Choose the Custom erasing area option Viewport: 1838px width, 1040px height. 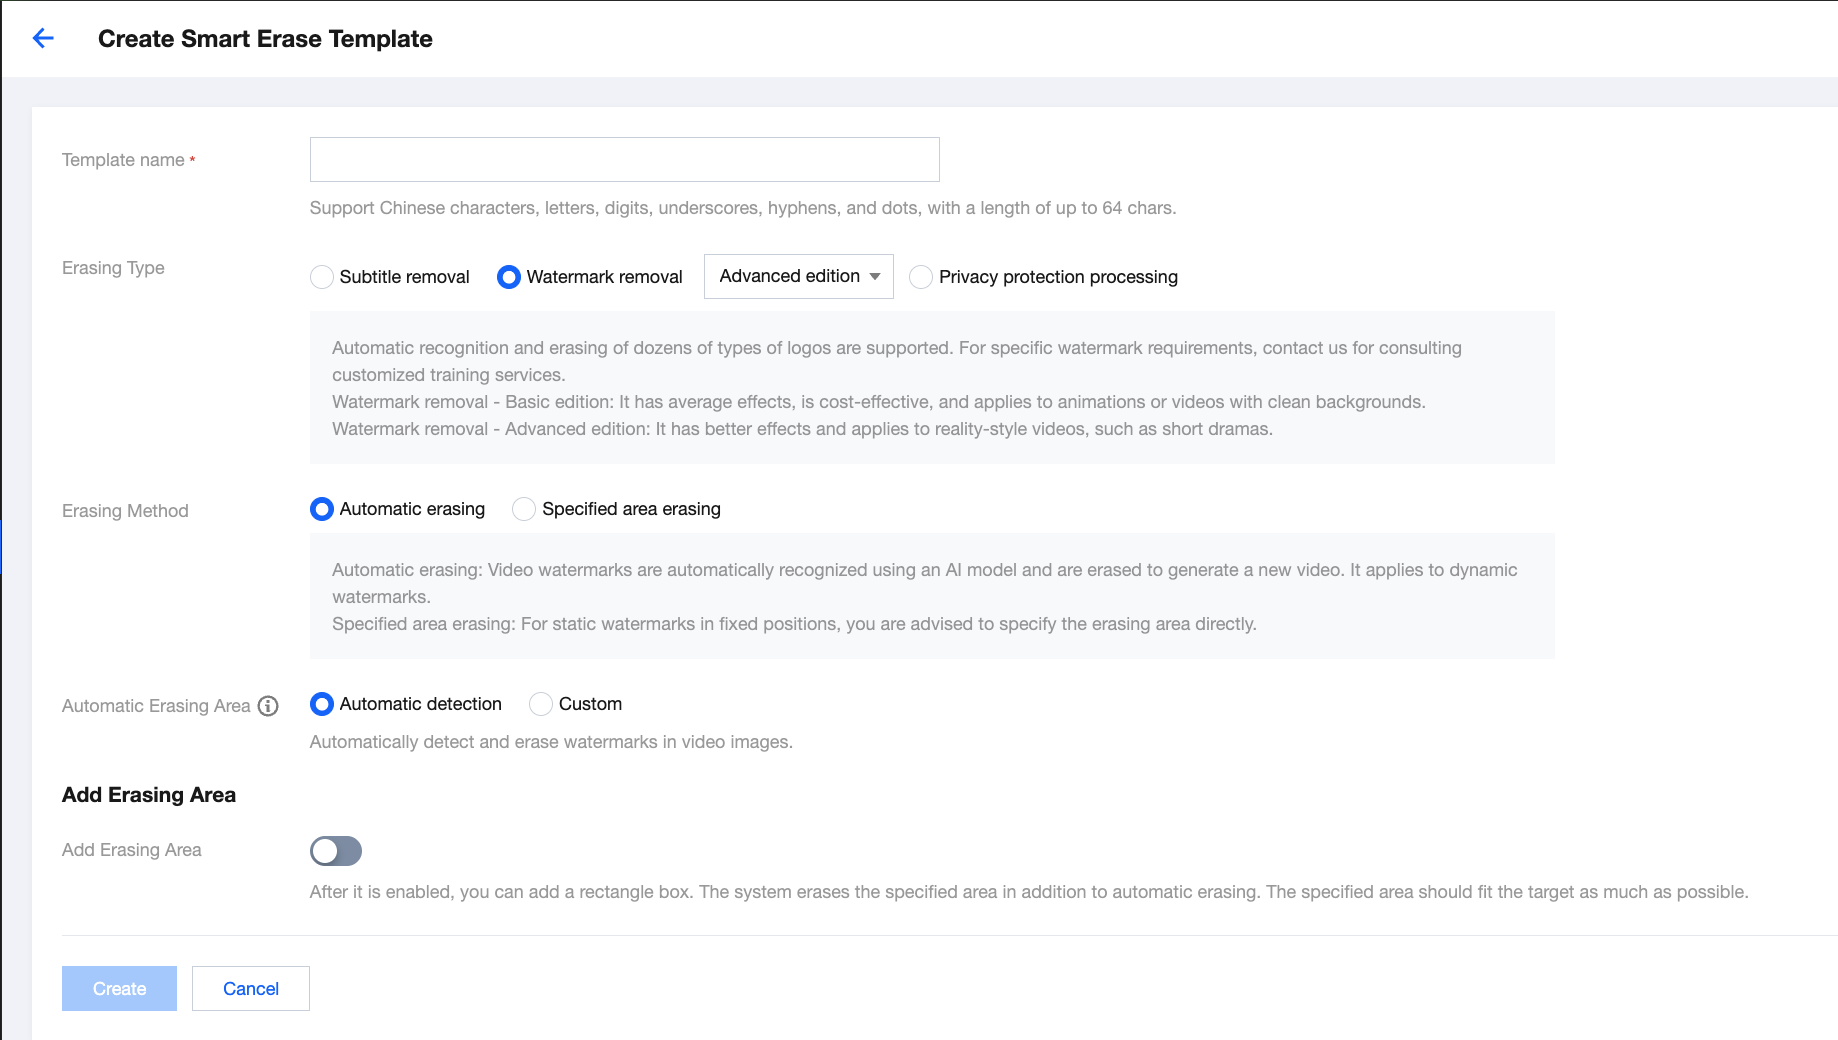pyautogui.click(x=541, y=704)
